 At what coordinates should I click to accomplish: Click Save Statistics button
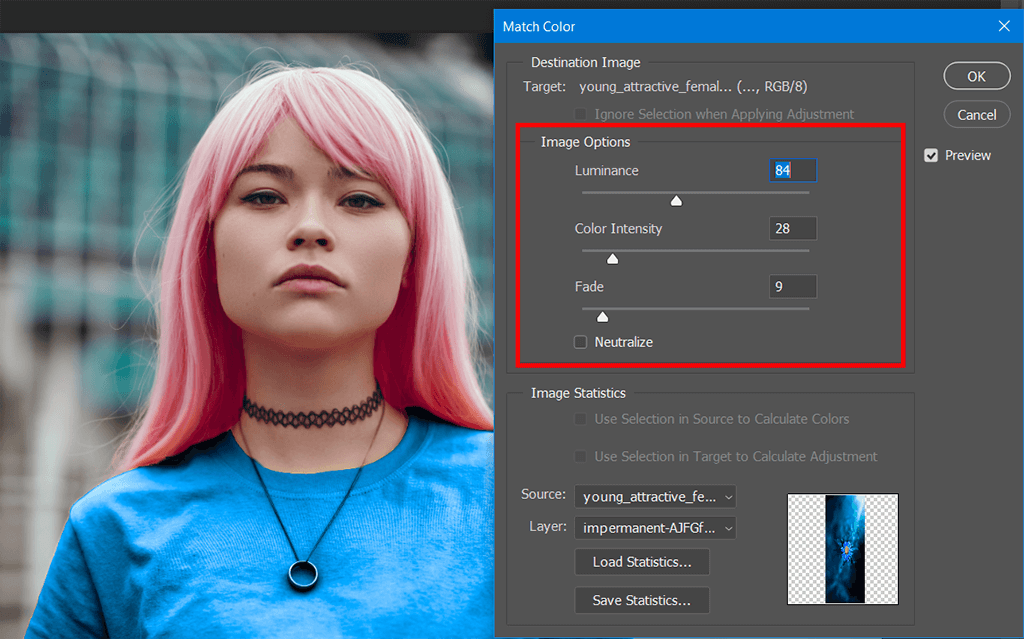click(x=642, y=600)
